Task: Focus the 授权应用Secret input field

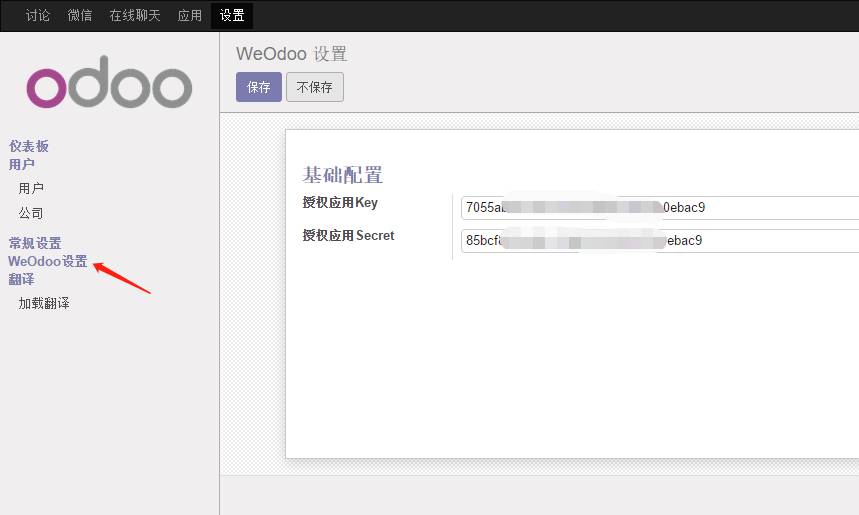Action: [x=660, y=241]
